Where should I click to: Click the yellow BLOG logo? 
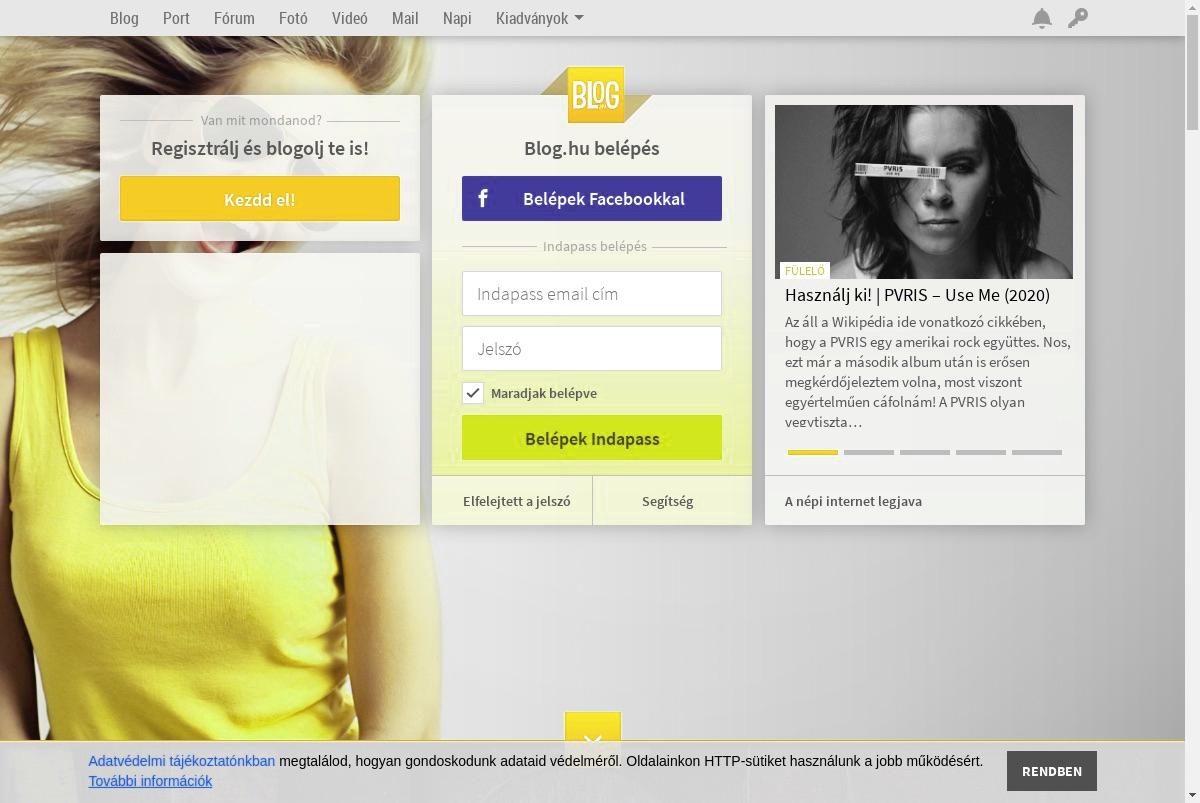click(596, 95)
